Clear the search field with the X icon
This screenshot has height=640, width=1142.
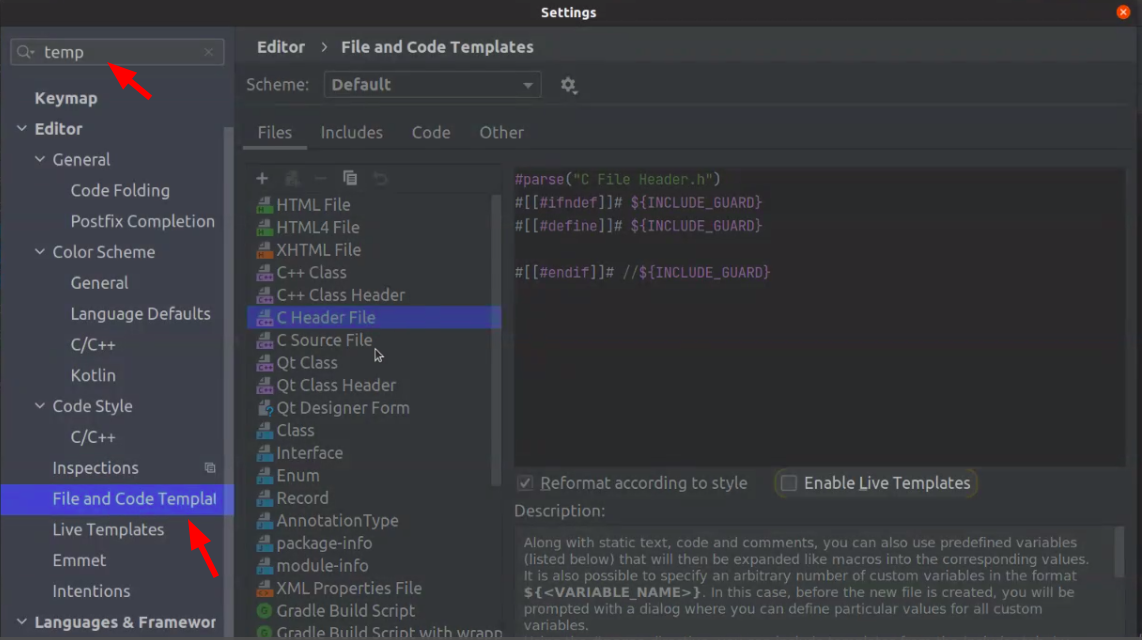208,51
